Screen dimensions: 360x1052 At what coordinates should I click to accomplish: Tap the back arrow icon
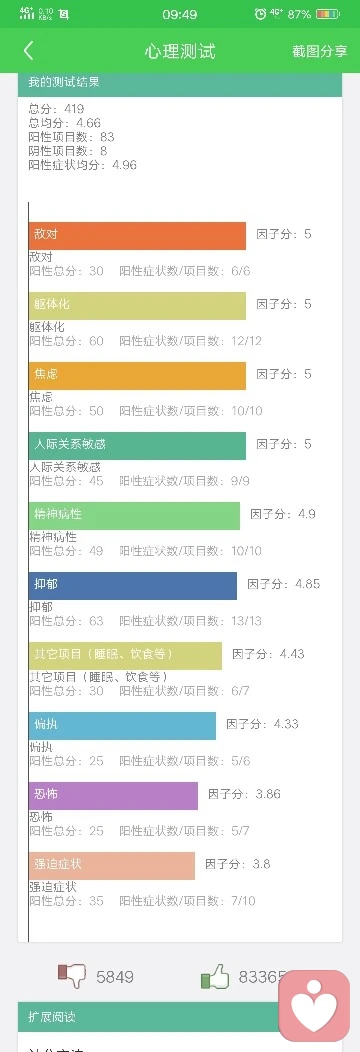click(x=28, y=51)
